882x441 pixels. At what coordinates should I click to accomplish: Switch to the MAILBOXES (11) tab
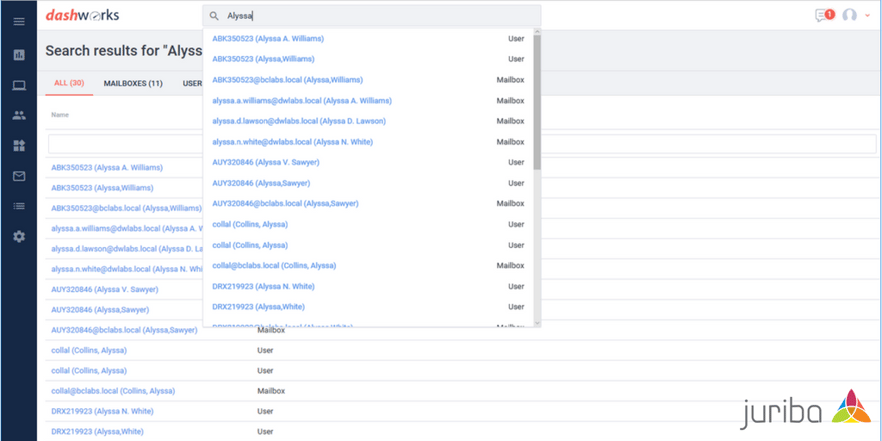[x=133, y=83]
